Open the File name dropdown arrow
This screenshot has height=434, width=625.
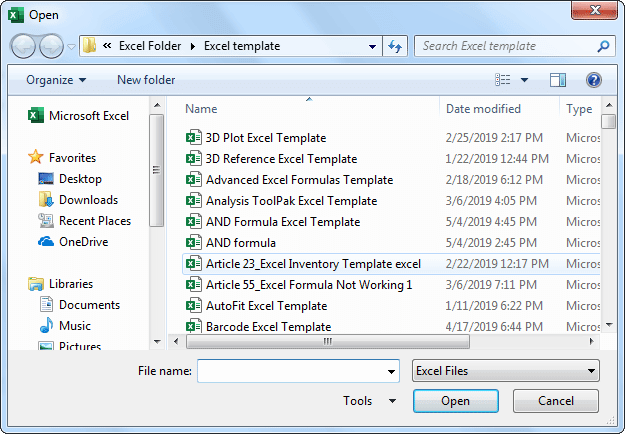click(391, 371)
